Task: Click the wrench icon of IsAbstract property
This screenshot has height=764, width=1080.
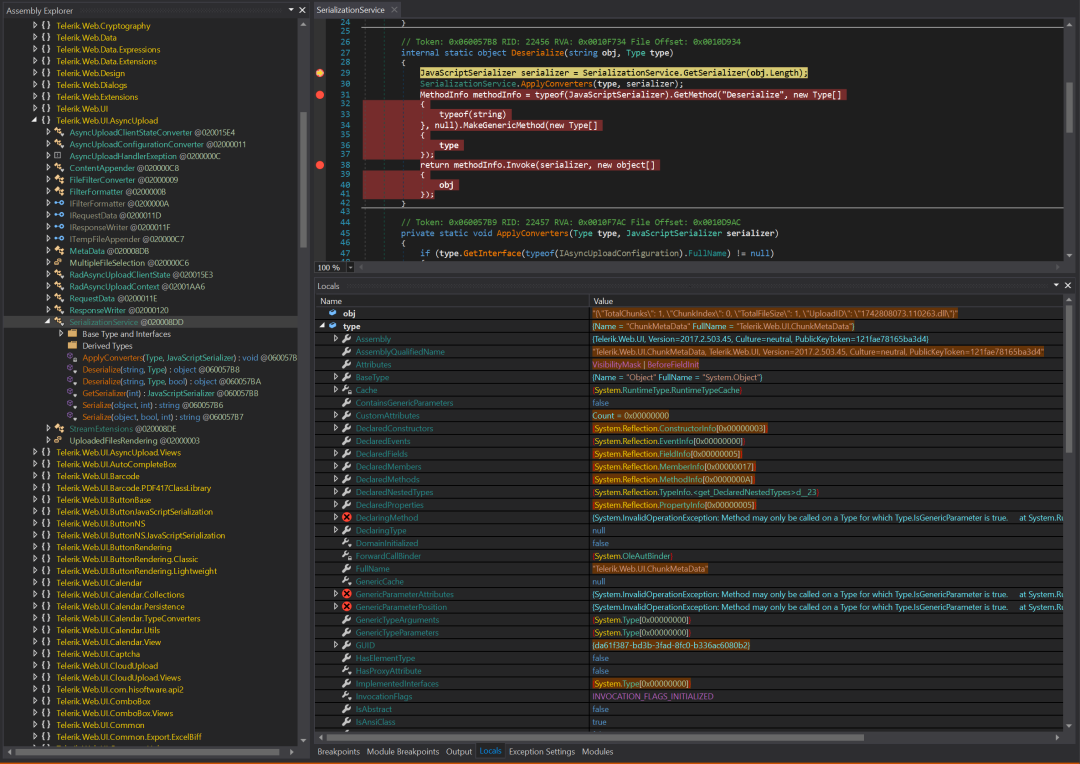Action: (x=347, y=709)
